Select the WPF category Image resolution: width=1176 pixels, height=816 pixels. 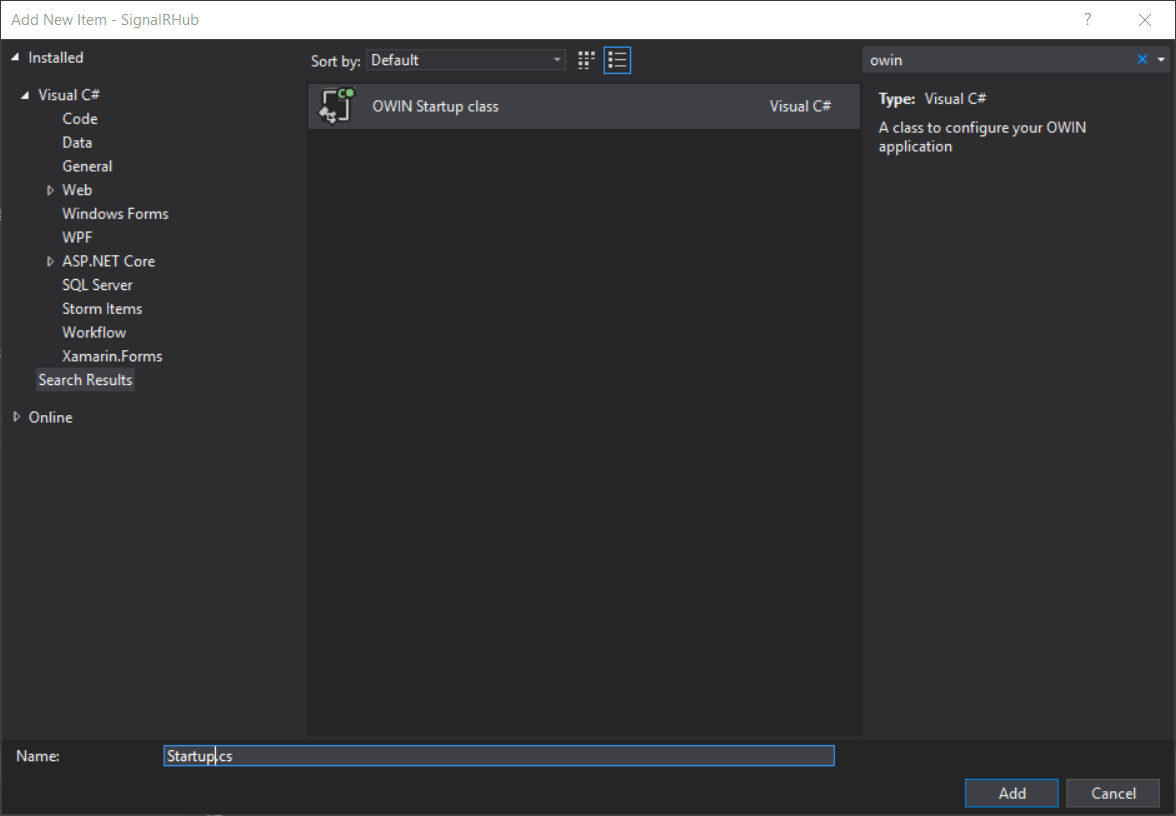(x=77, y=238)
